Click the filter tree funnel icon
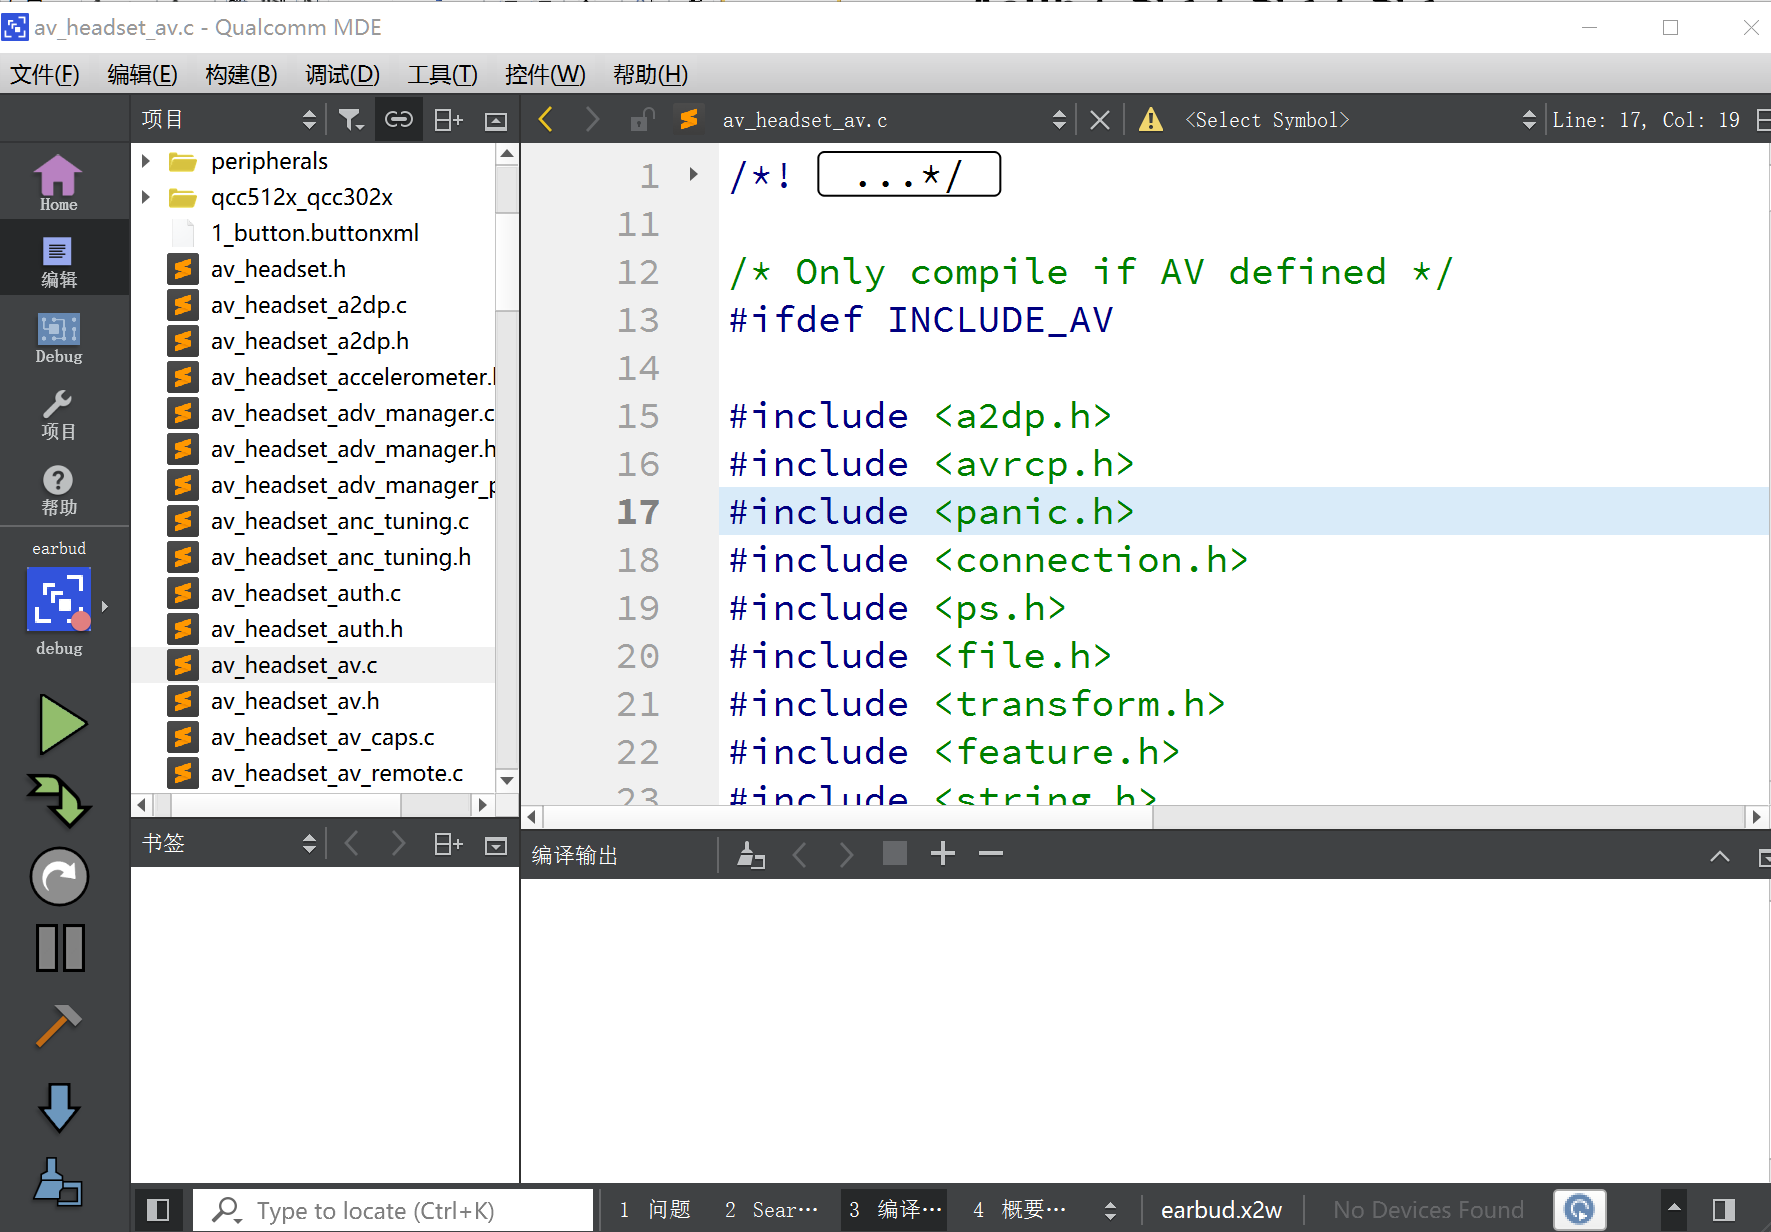 [350, 120]
